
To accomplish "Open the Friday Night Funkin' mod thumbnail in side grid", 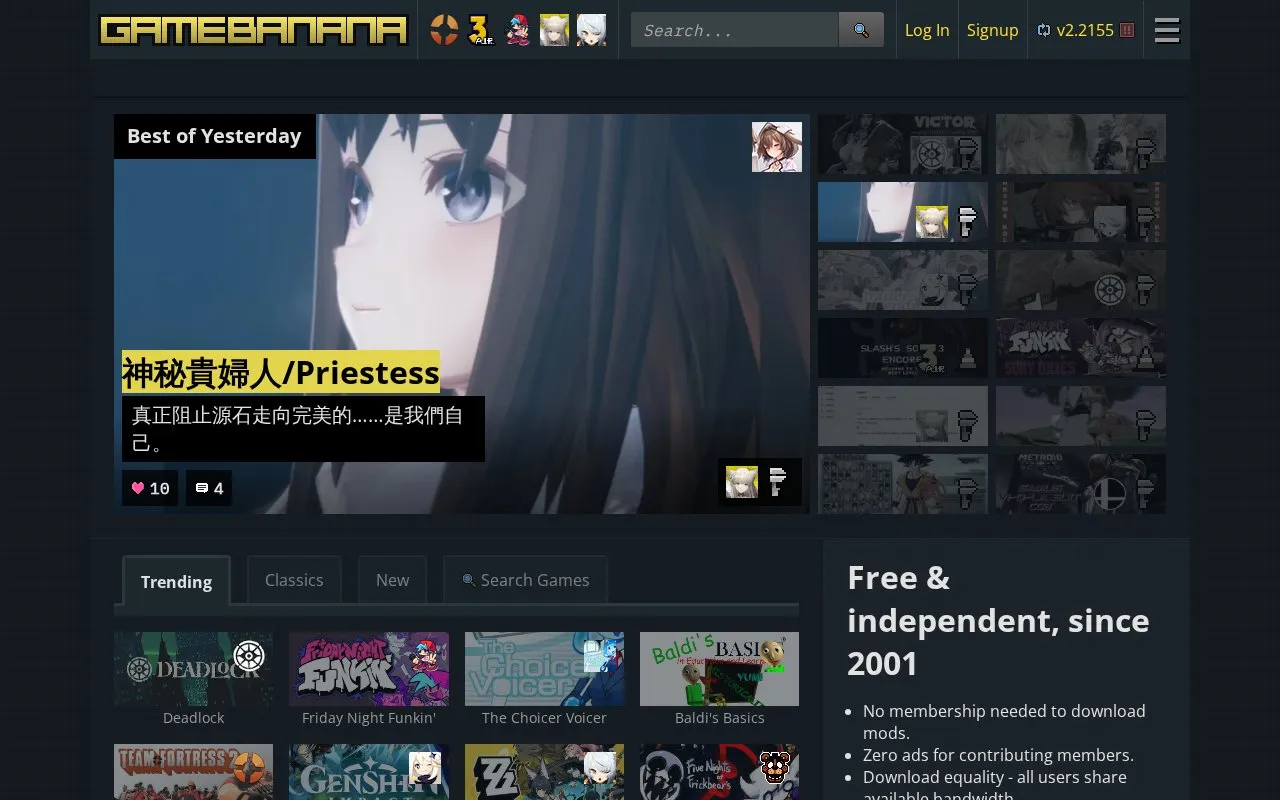I will coord(1081,348).
